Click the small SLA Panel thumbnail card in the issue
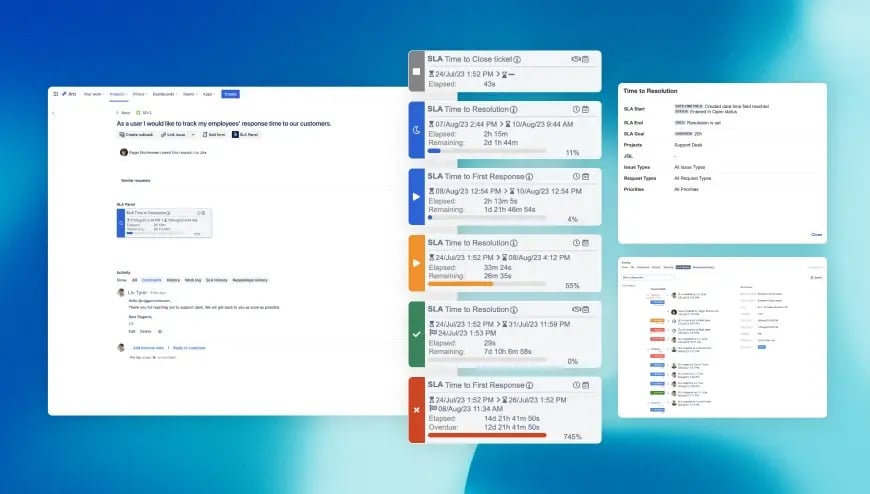Screen dimensions: 870x494 (164, 223)
